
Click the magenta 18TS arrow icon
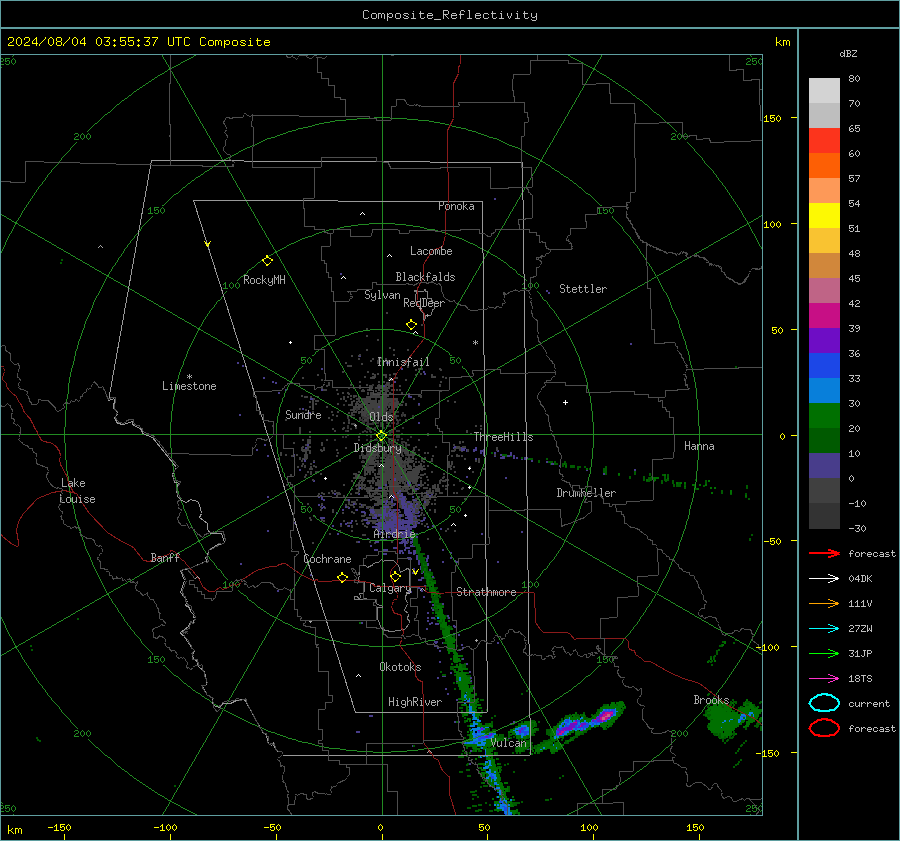pos(824,679)
